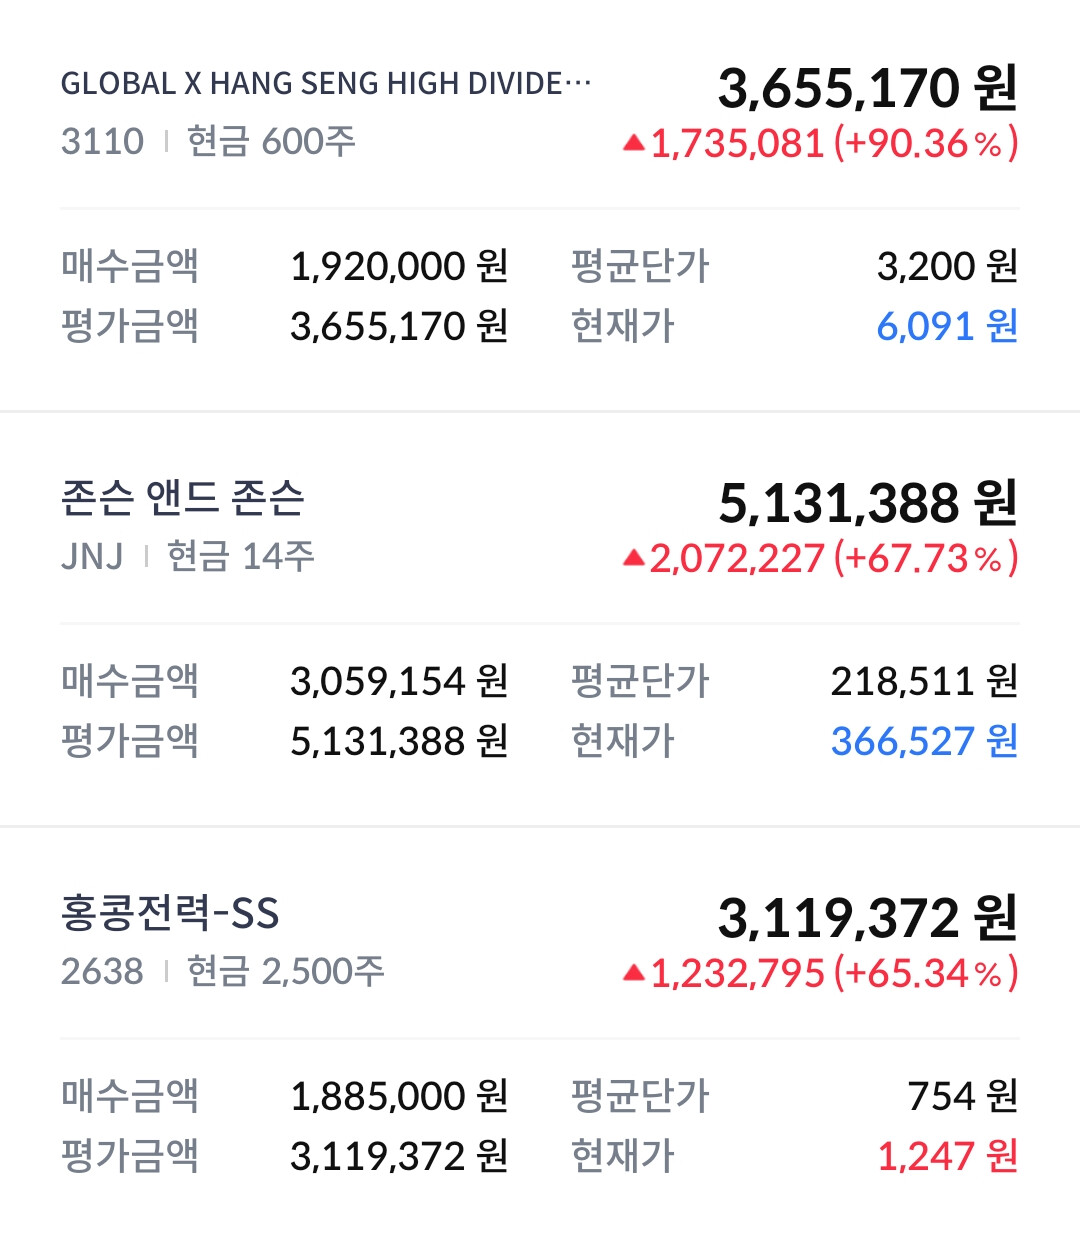Select ticker code 3110

click(102, 142)
